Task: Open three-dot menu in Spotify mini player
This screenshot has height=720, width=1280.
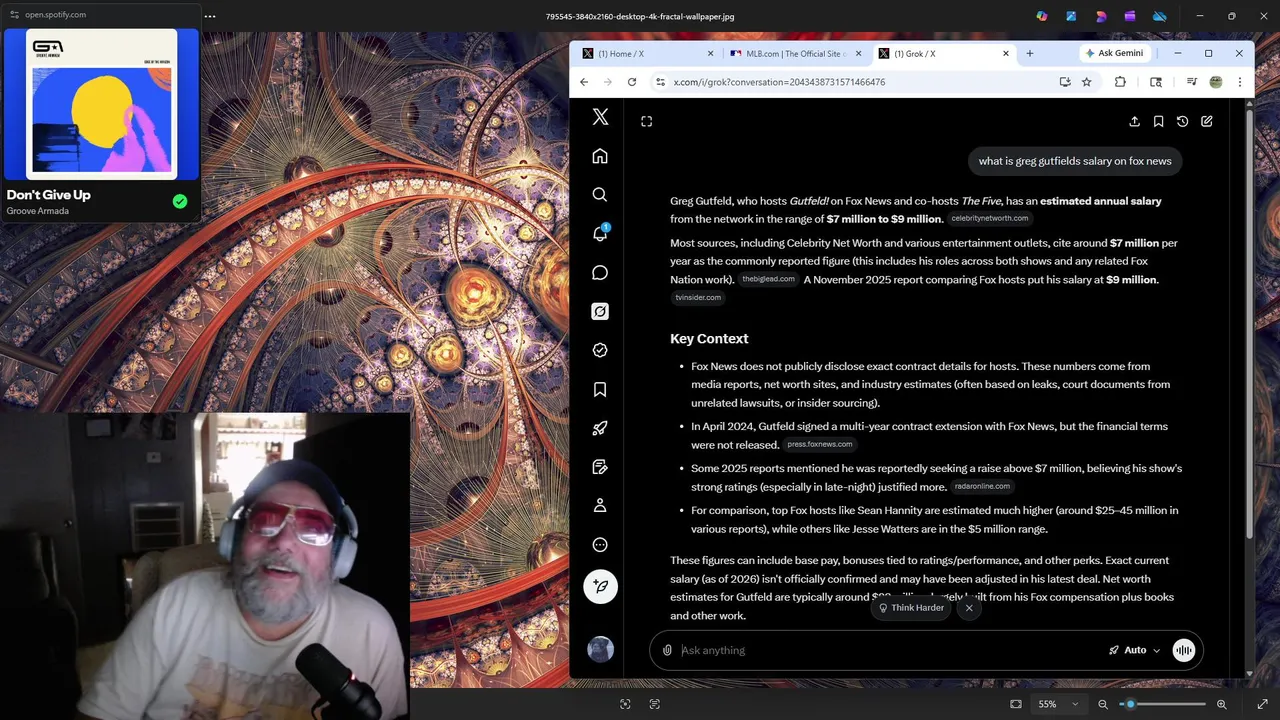Action: click(210, 15)
